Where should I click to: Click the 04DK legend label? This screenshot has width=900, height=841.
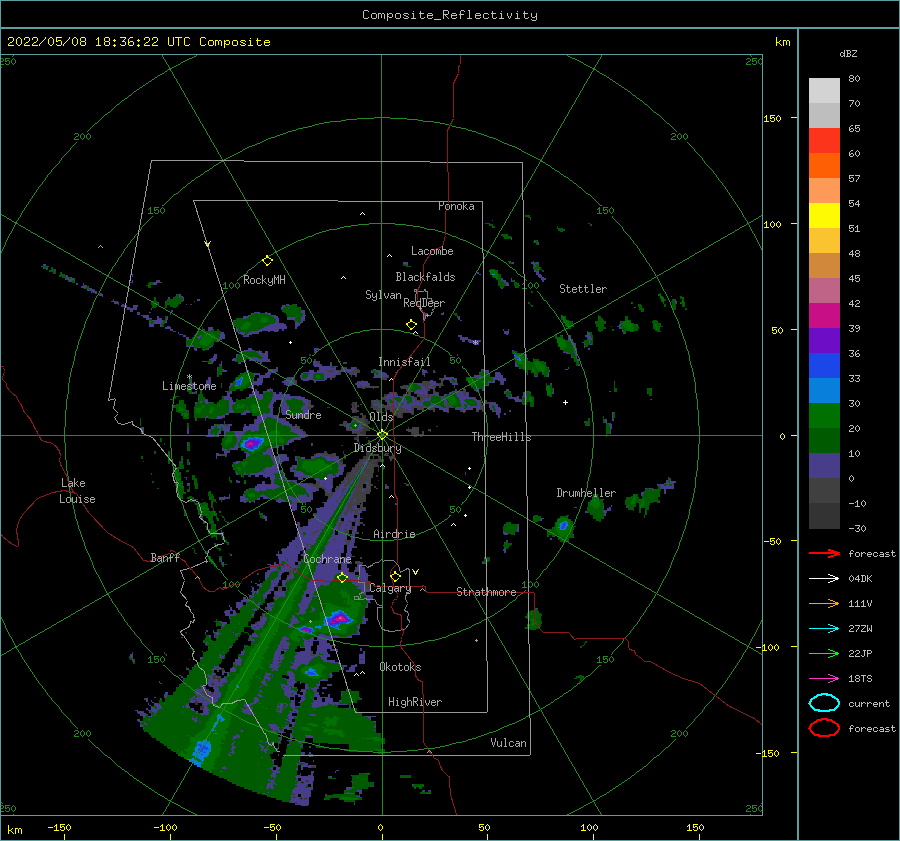click(860, 579)
